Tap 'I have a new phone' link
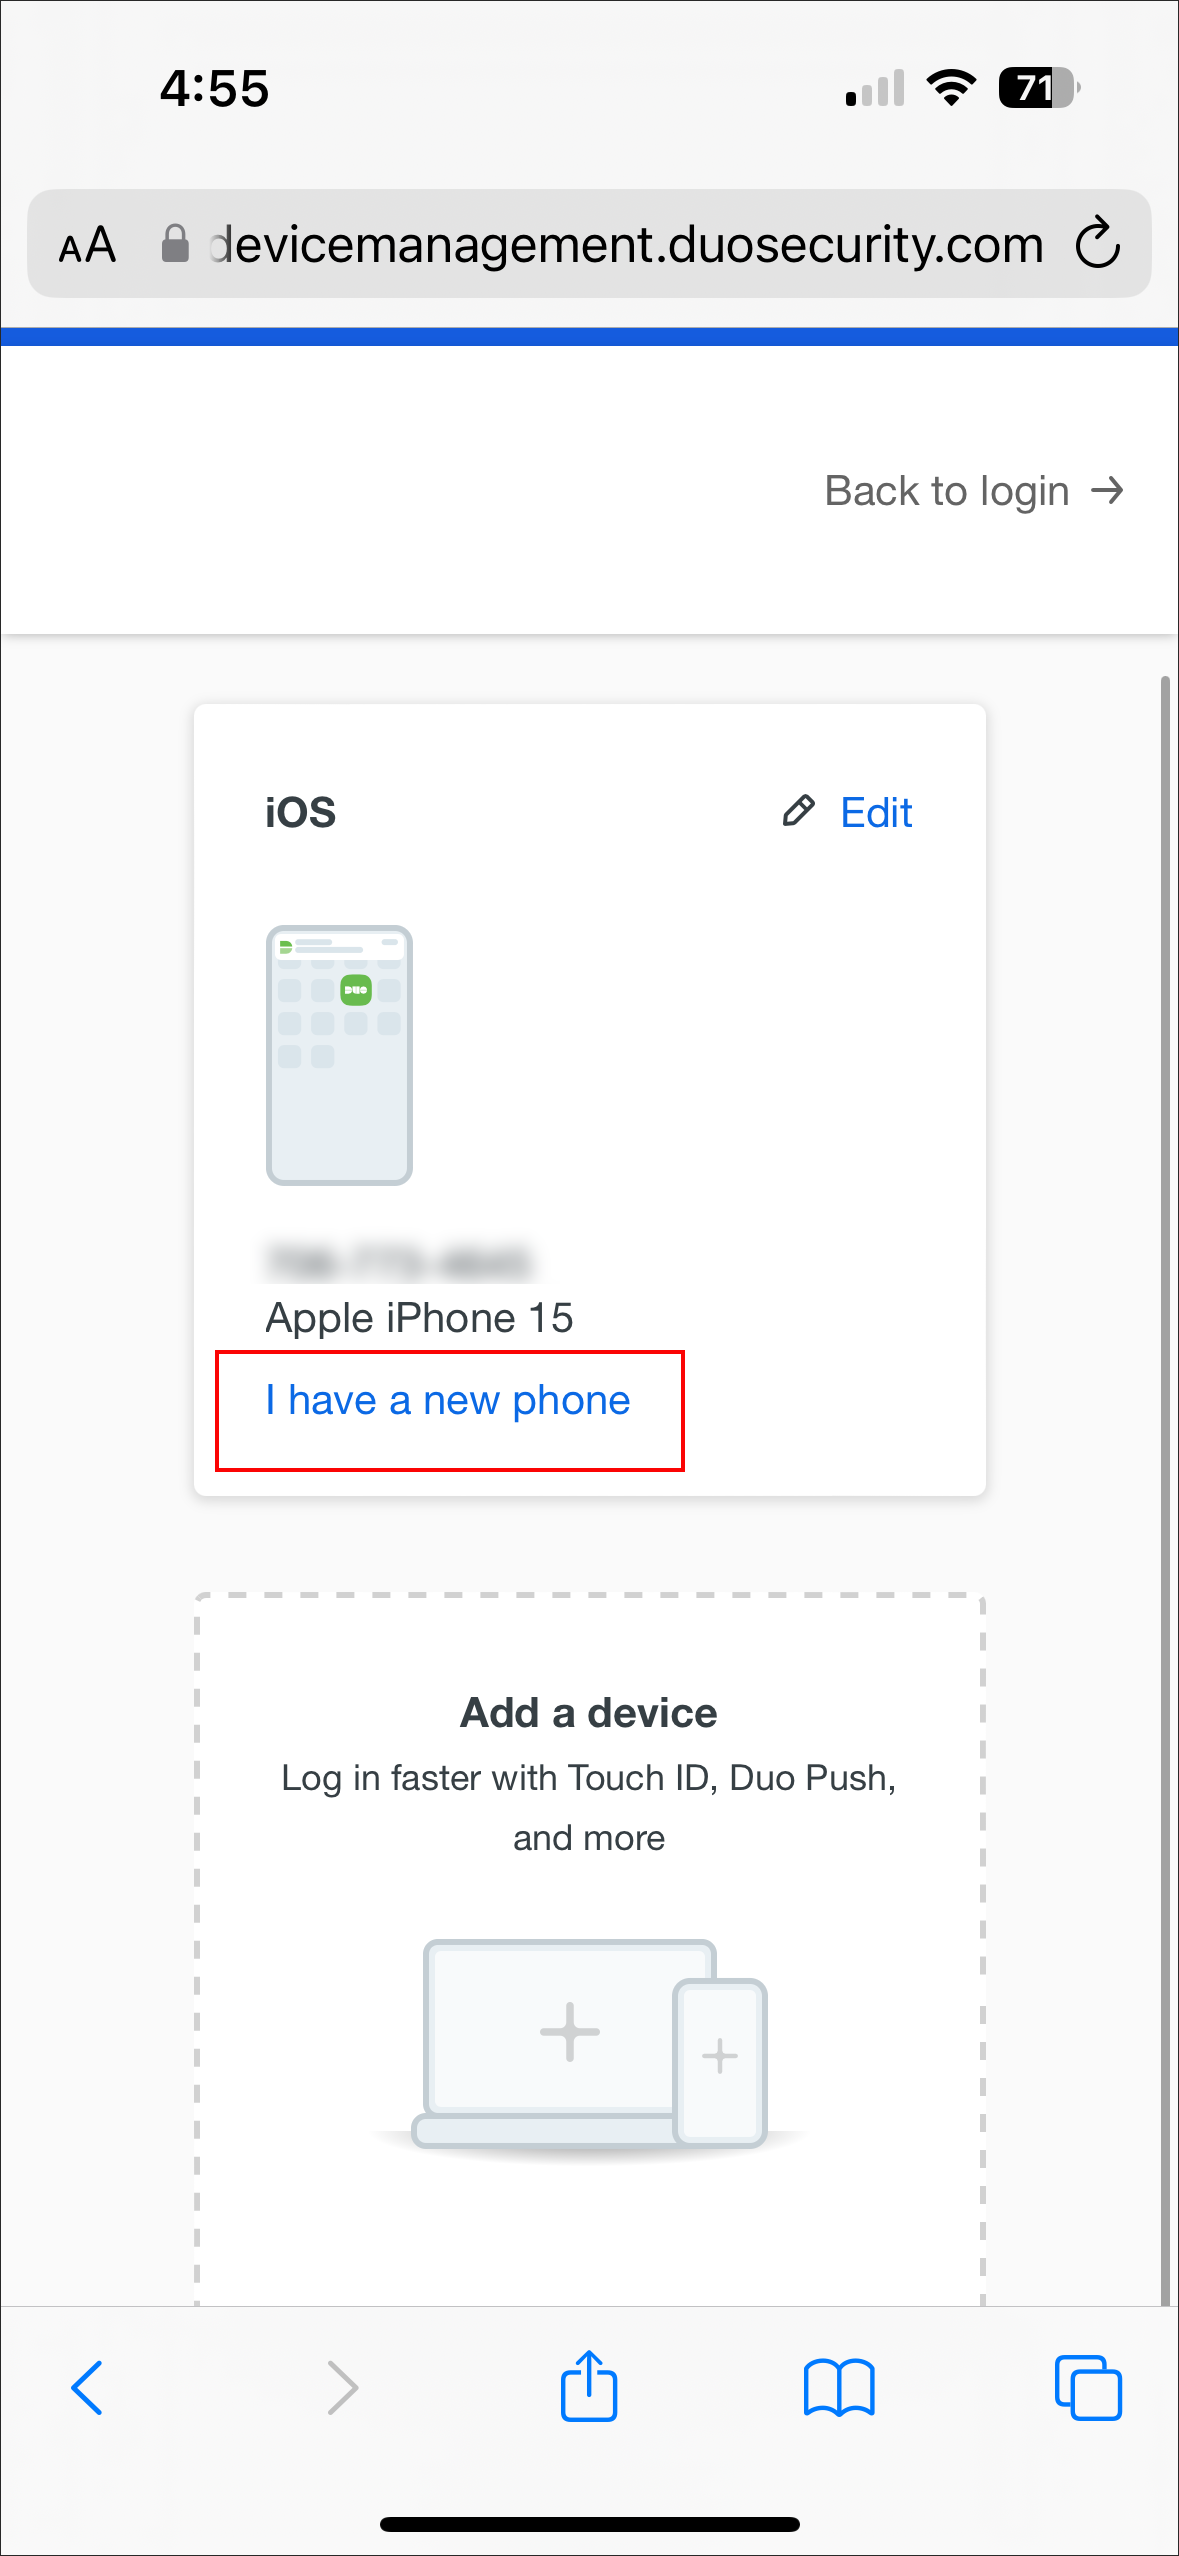Screen dimensions: 1179x2556 446,1400
